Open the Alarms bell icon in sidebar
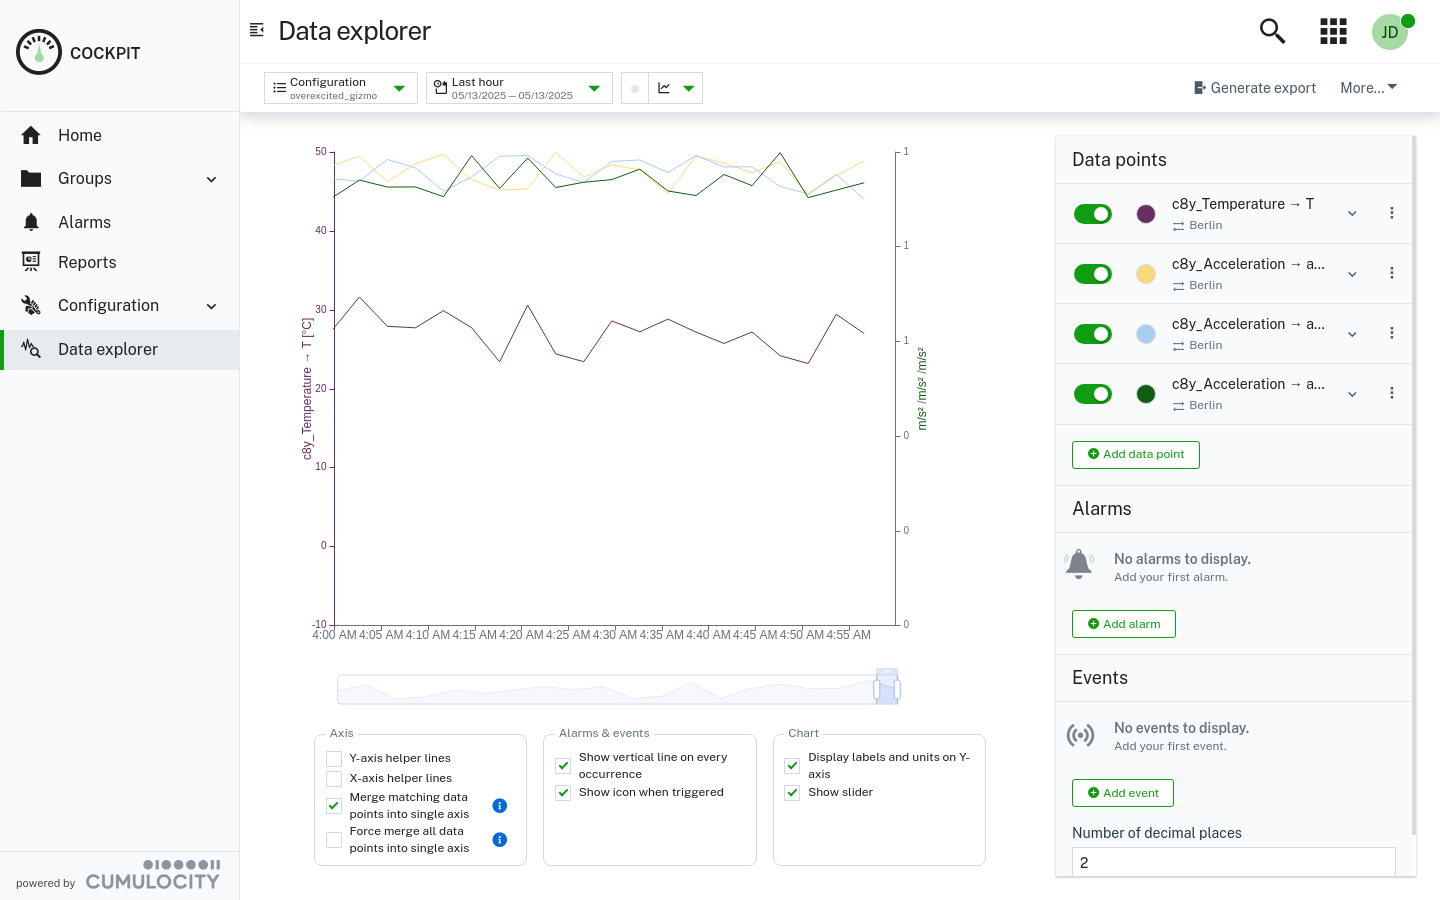The image size is (1440, 900). [x=31, y=222]
